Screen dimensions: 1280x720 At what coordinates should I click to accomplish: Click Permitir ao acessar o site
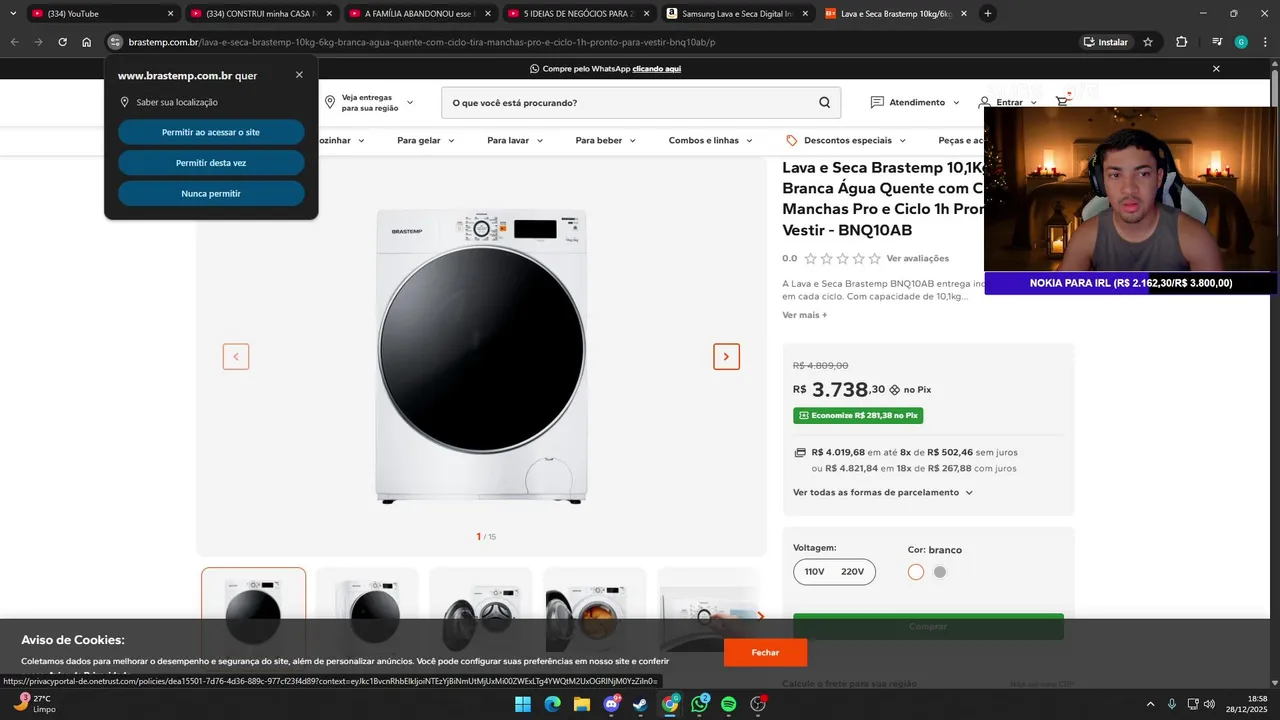coord(211,132)
